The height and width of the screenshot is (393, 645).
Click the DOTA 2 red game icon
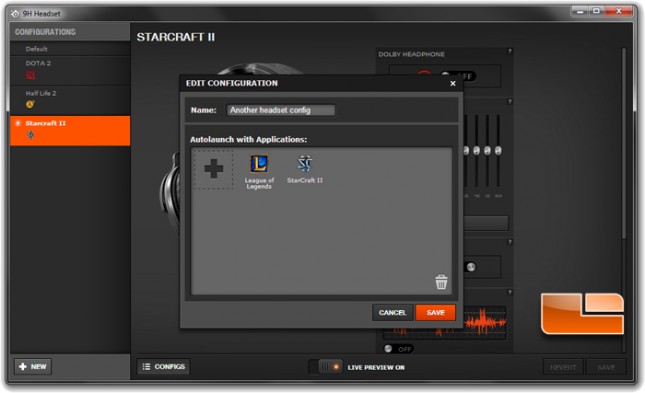(30, 75)
